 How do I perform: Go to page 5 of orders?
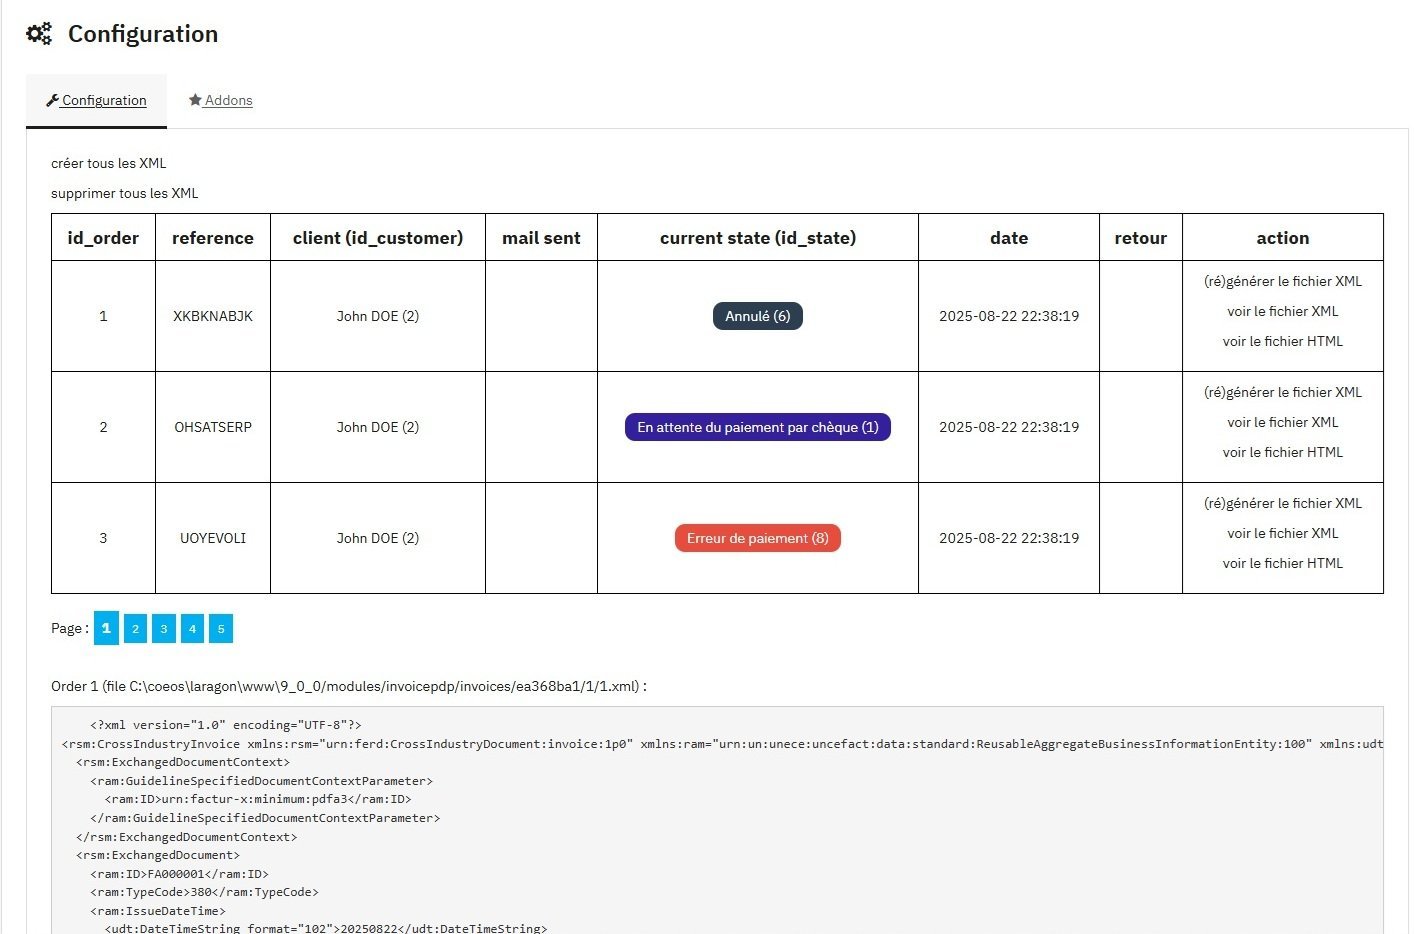pos(221,628)
